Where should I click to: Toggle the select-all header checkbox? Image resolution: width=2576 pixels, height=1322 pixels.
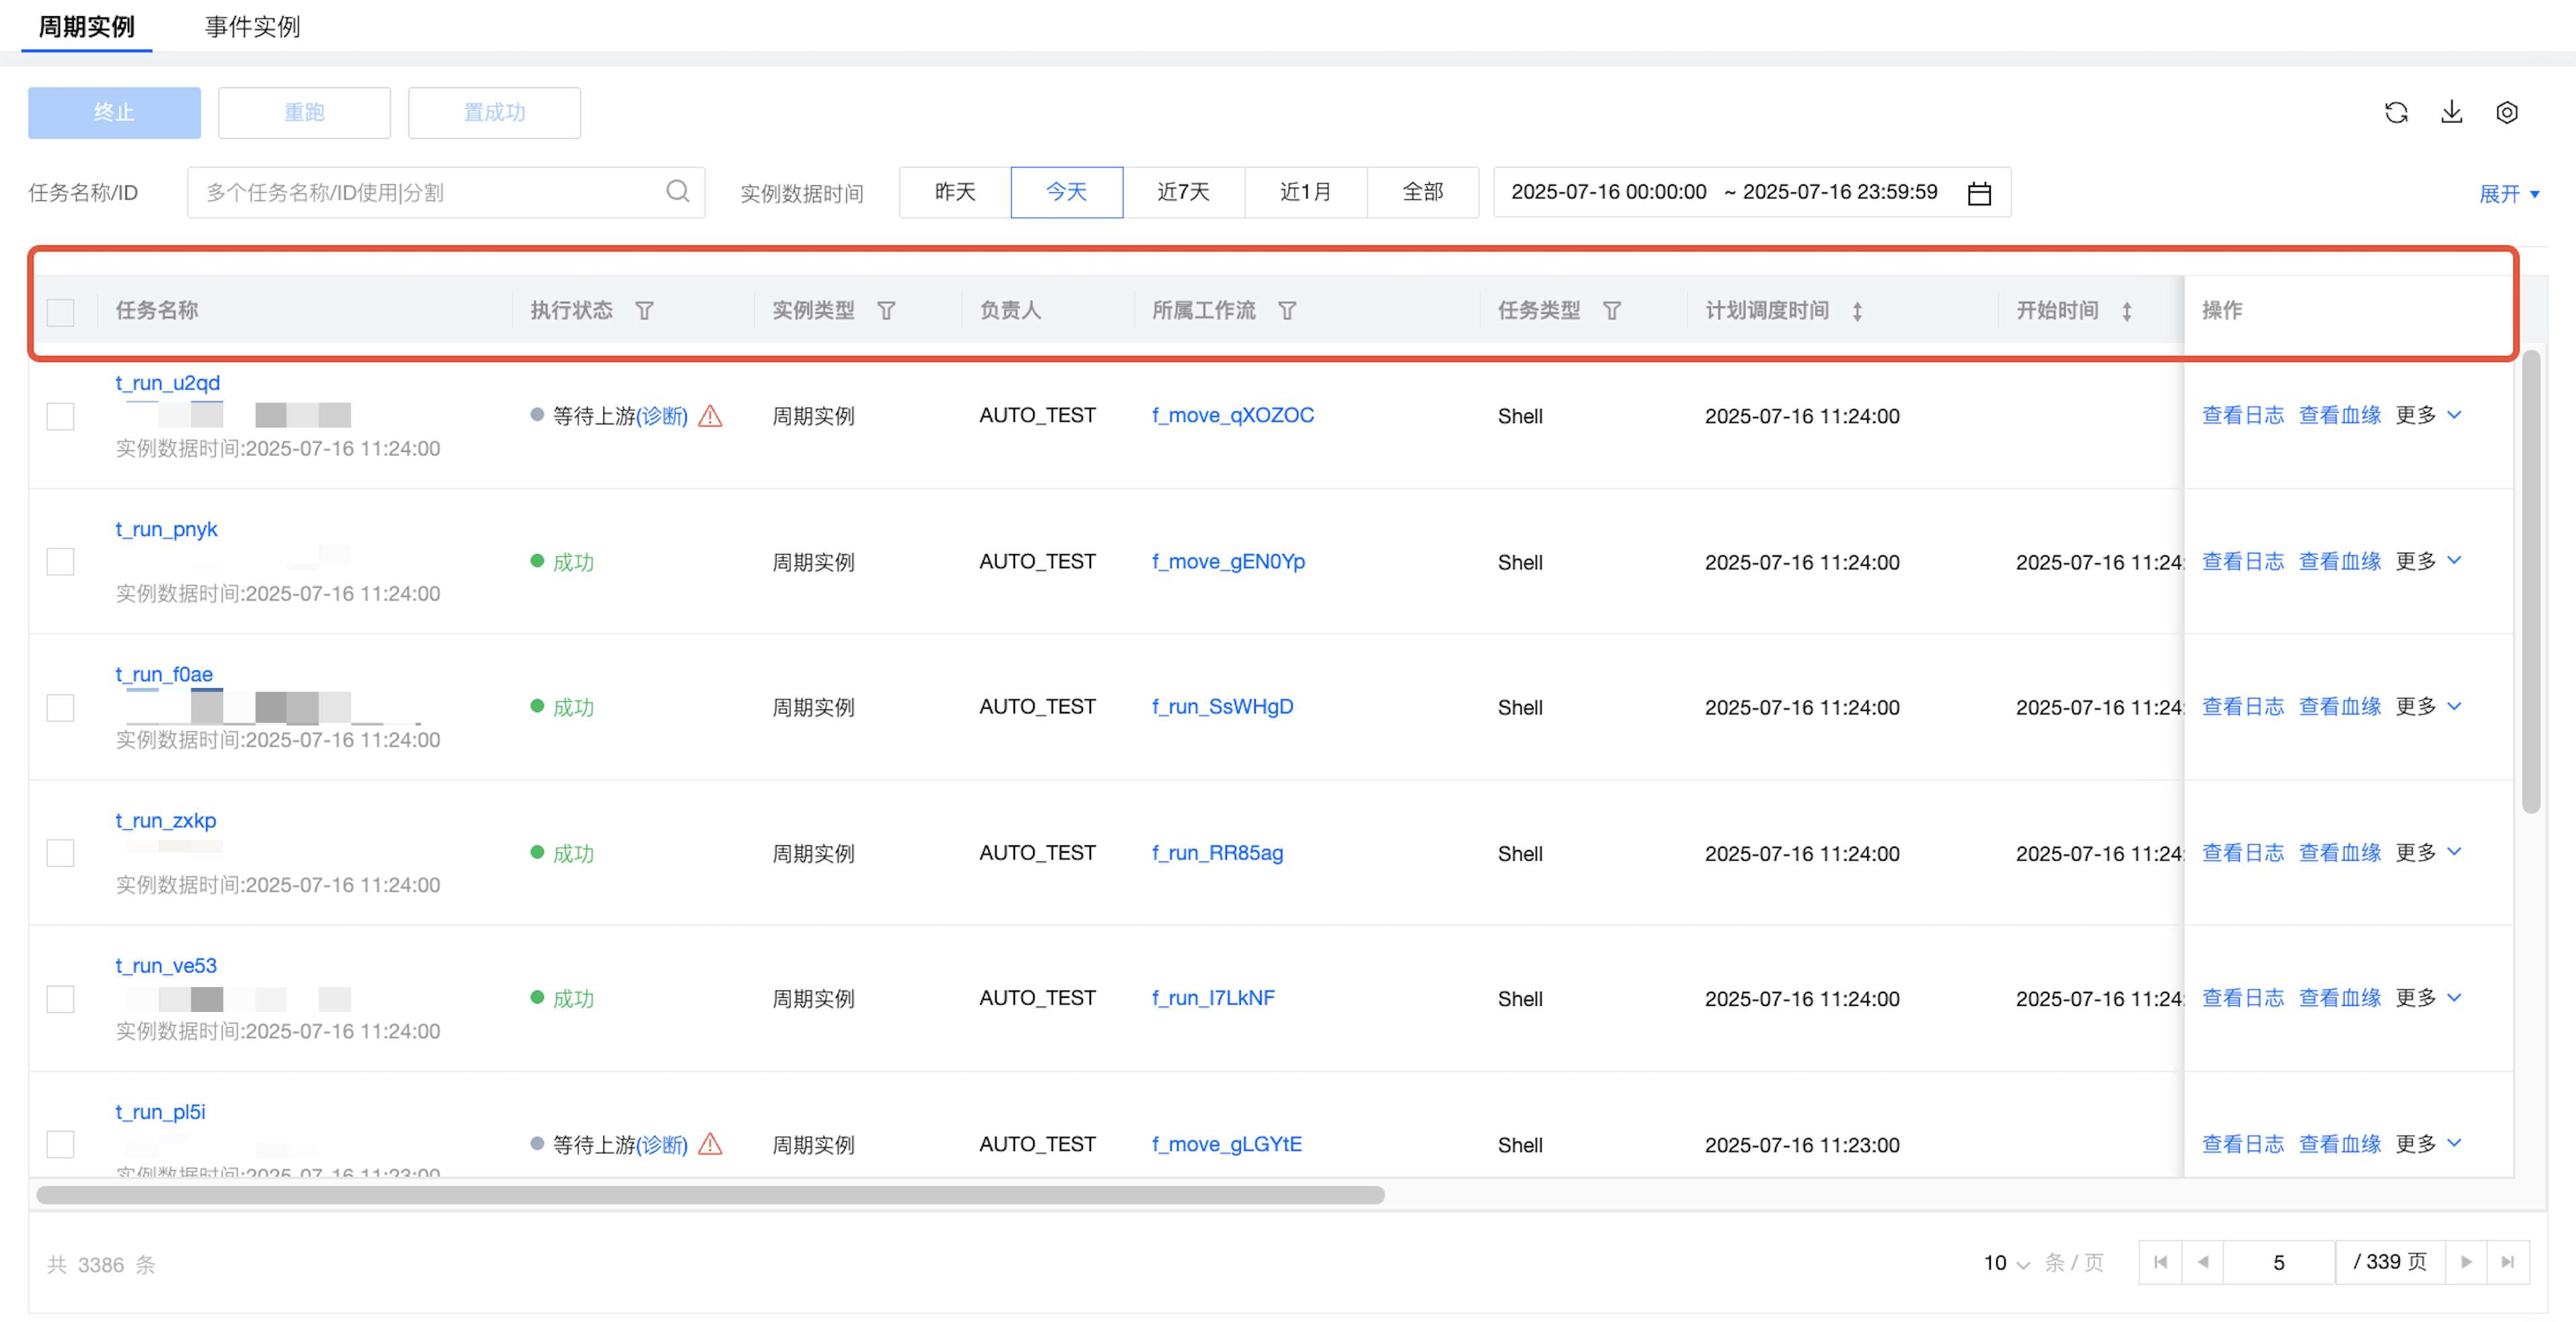(61, 312)
